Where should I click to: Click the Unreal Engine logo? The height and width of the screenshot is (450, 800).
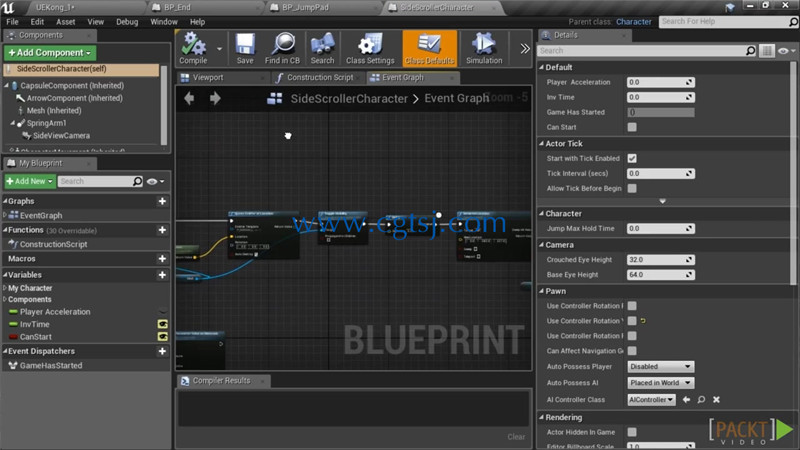coord(9,7)
